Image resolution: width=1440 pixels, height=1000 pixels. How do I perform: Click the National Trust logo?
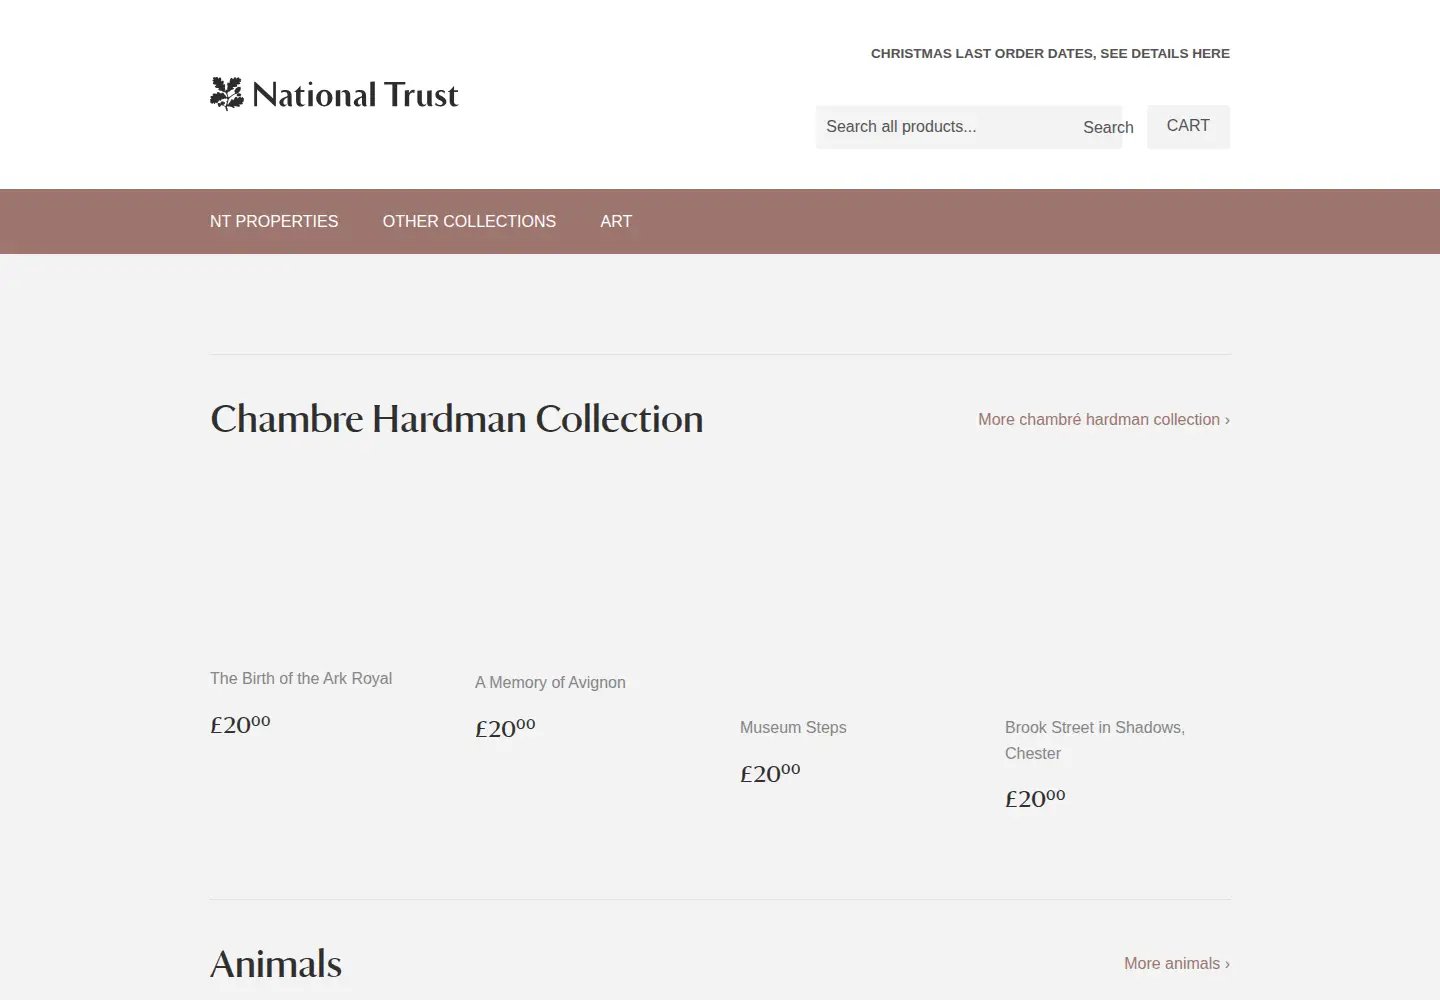tap(334, 94)
